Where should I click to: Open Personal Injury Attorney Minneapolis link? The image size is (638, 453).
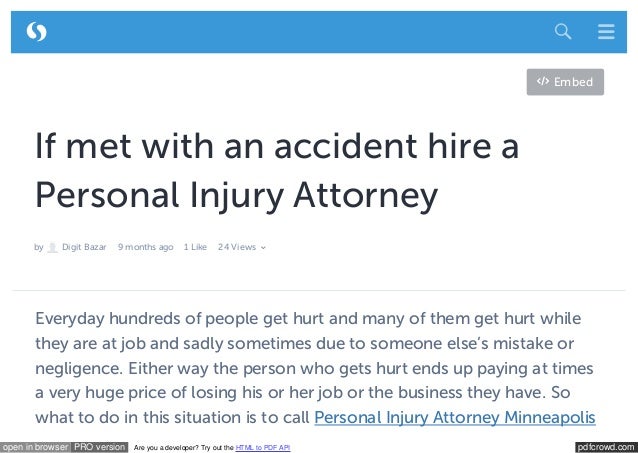click(x=455, y=418)
